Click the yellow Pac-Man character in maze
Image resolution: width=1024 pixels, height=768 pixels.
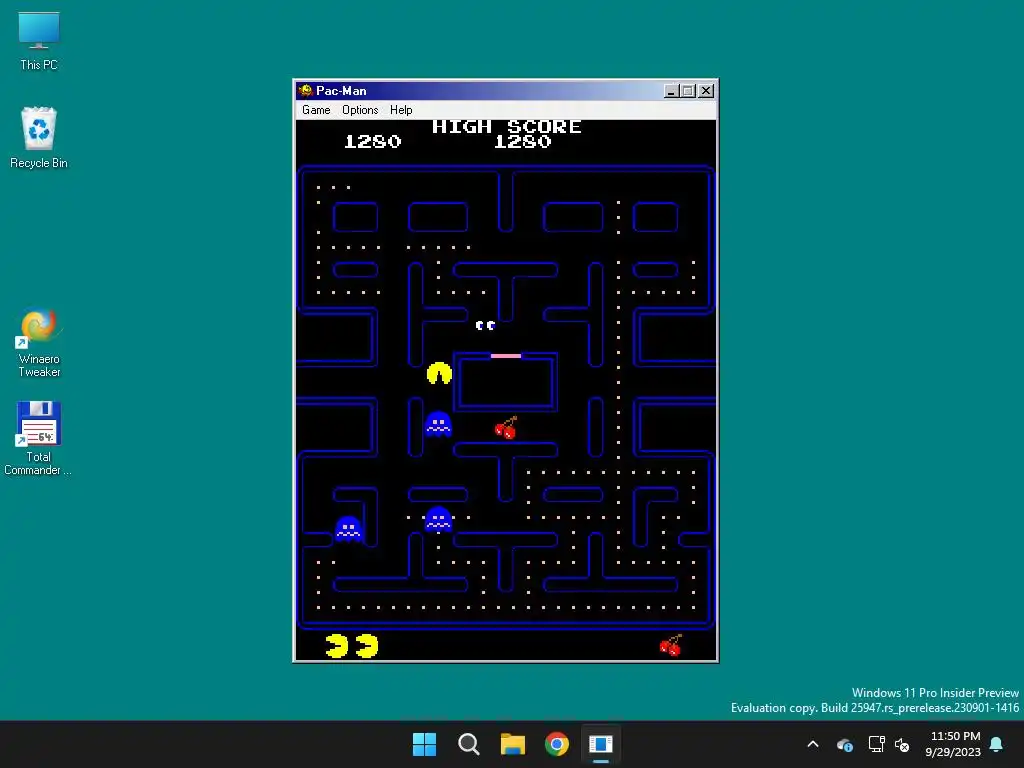coord(439,373)
